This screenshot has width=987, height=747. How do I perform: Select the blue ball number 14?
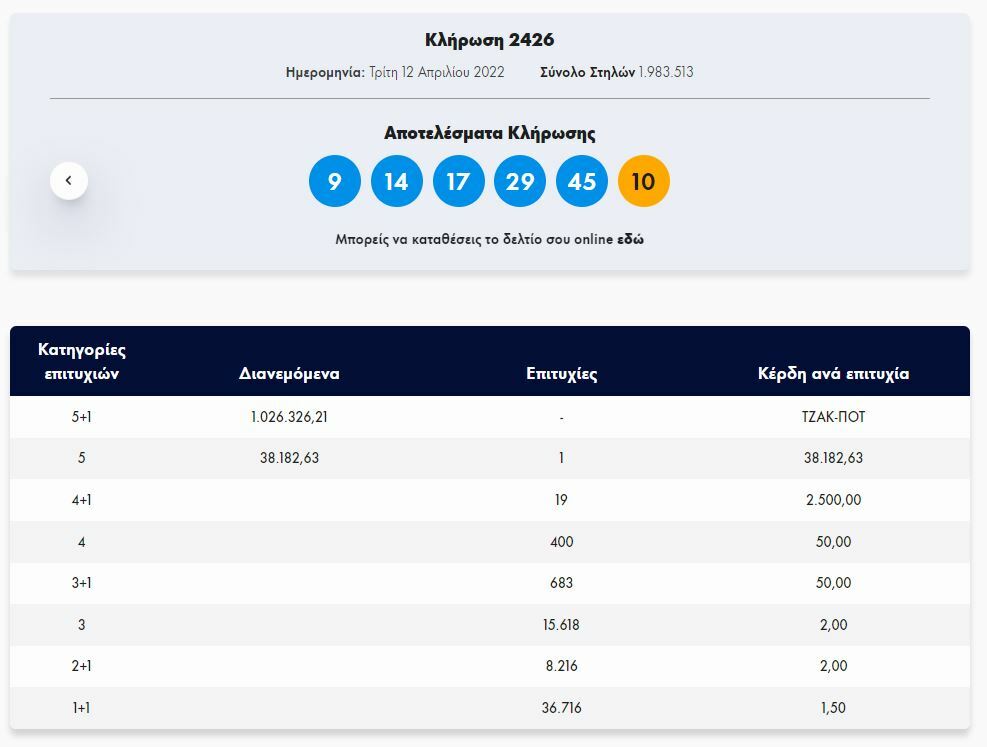coord(397,181)
